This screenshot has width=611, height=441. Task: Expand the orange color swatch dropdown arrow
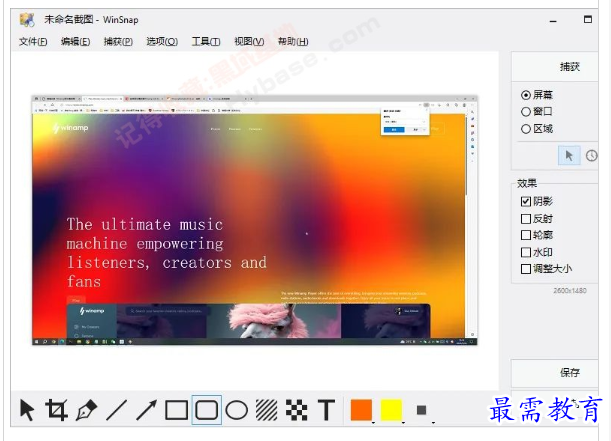(x=374, y=422)
